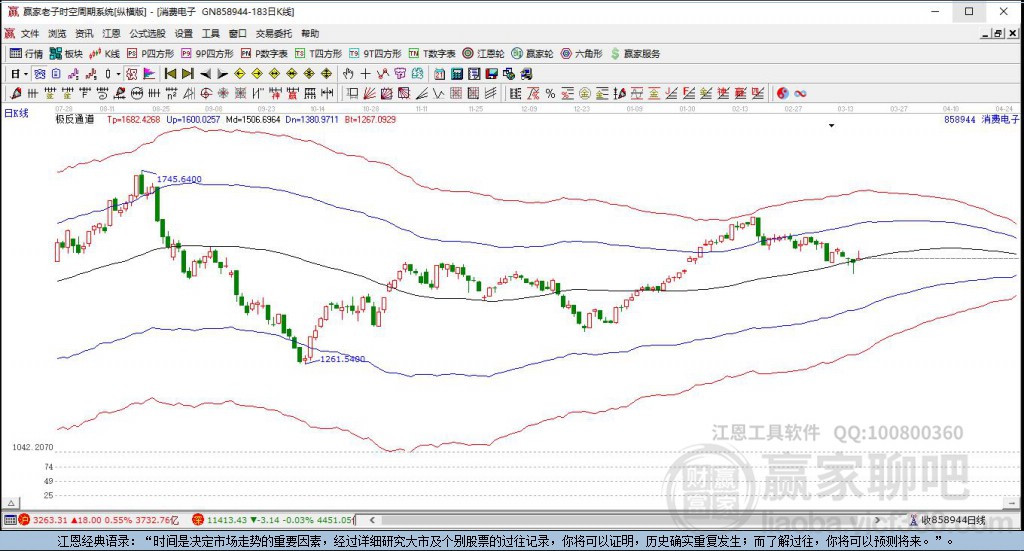Open the 9P四方形 tool
This screenshot has height=551, width=1024.
coord(207,54)
